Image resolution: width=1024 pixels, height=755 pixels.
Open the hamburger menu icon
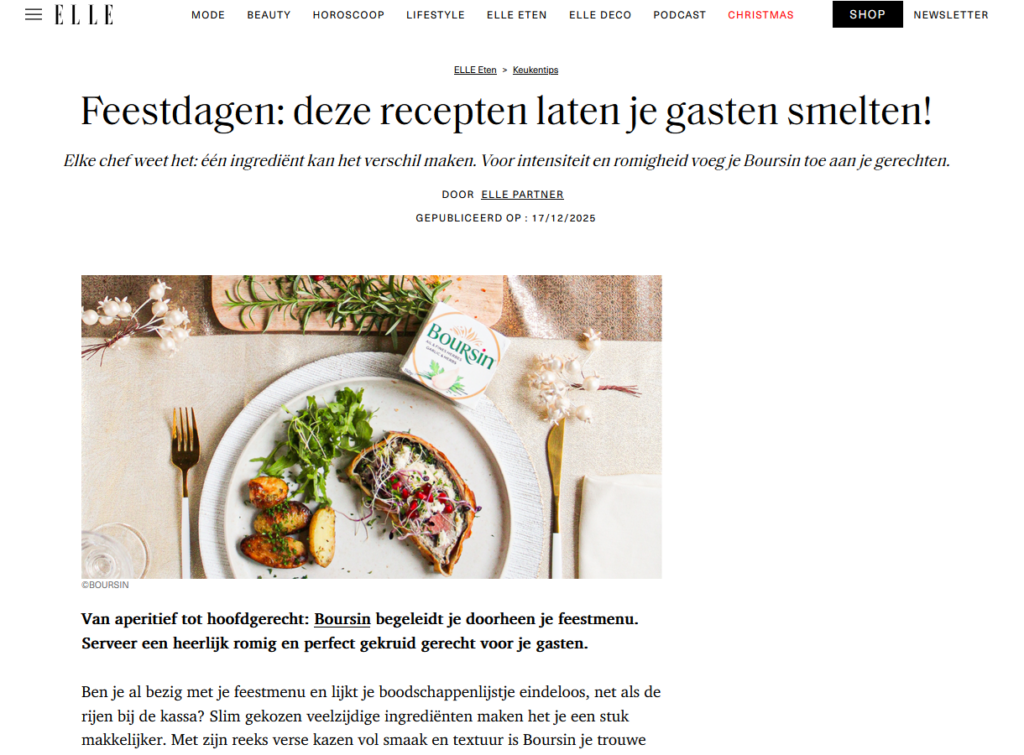pyautogui.click(x=33, y=14)
